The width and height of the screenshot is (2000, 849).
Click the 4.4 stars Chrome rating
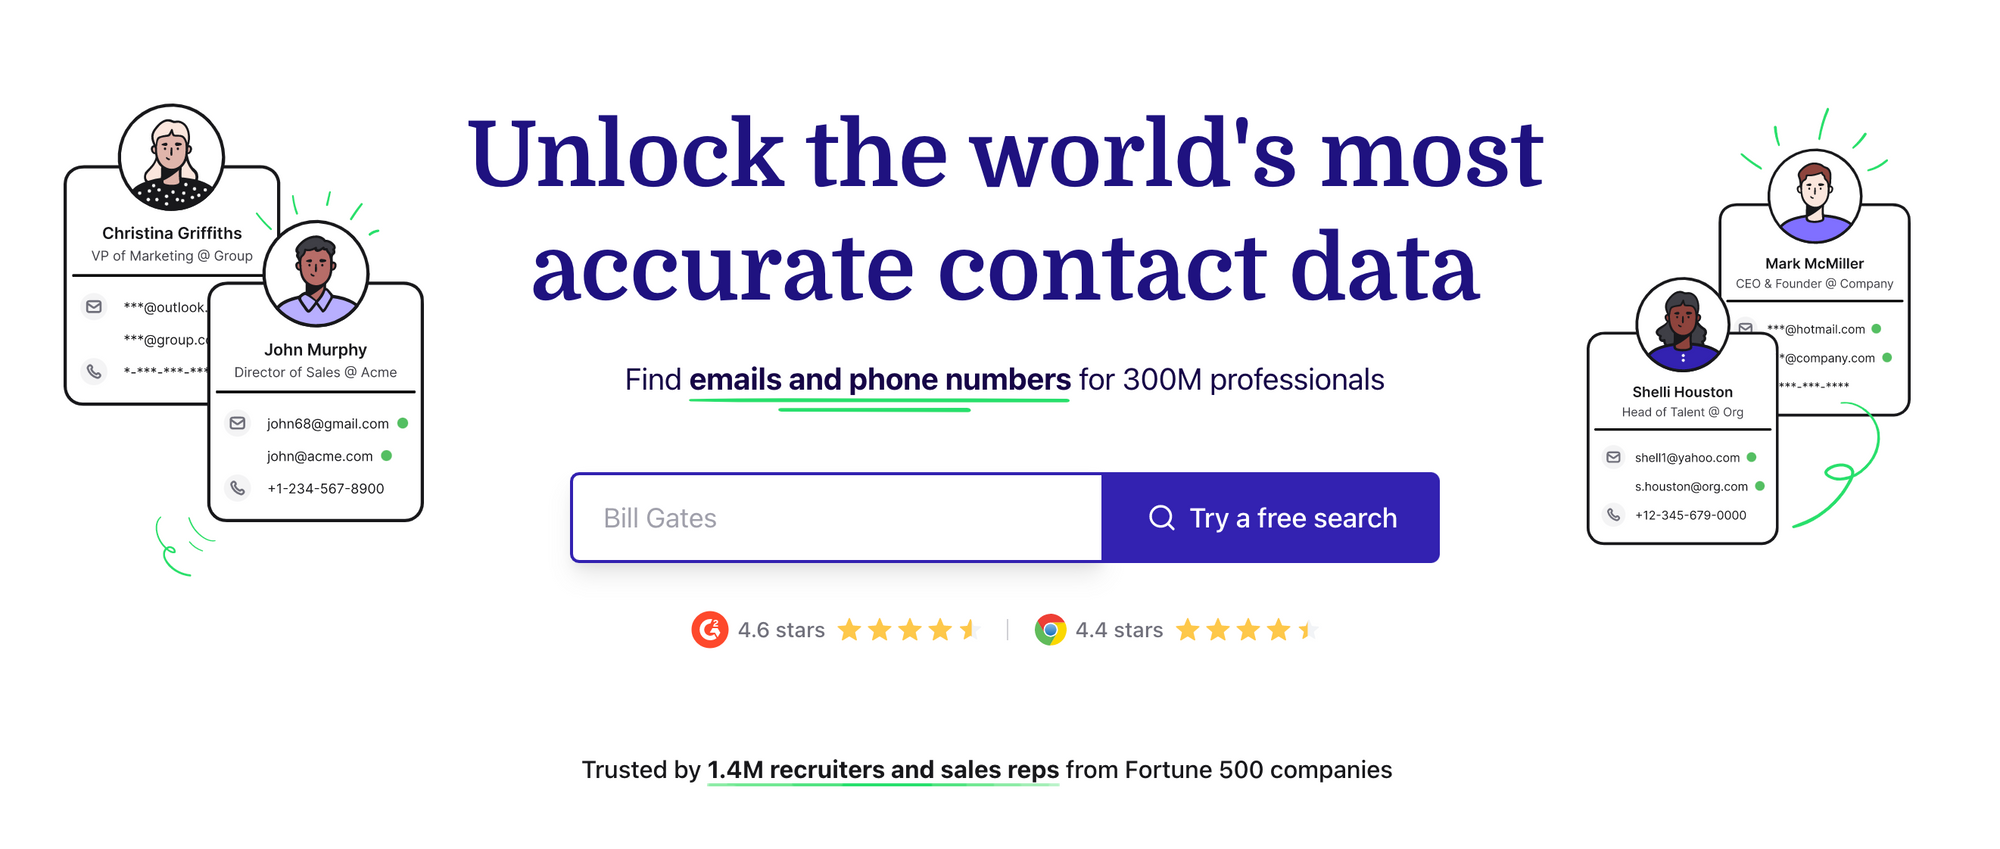pos(1119,630)
